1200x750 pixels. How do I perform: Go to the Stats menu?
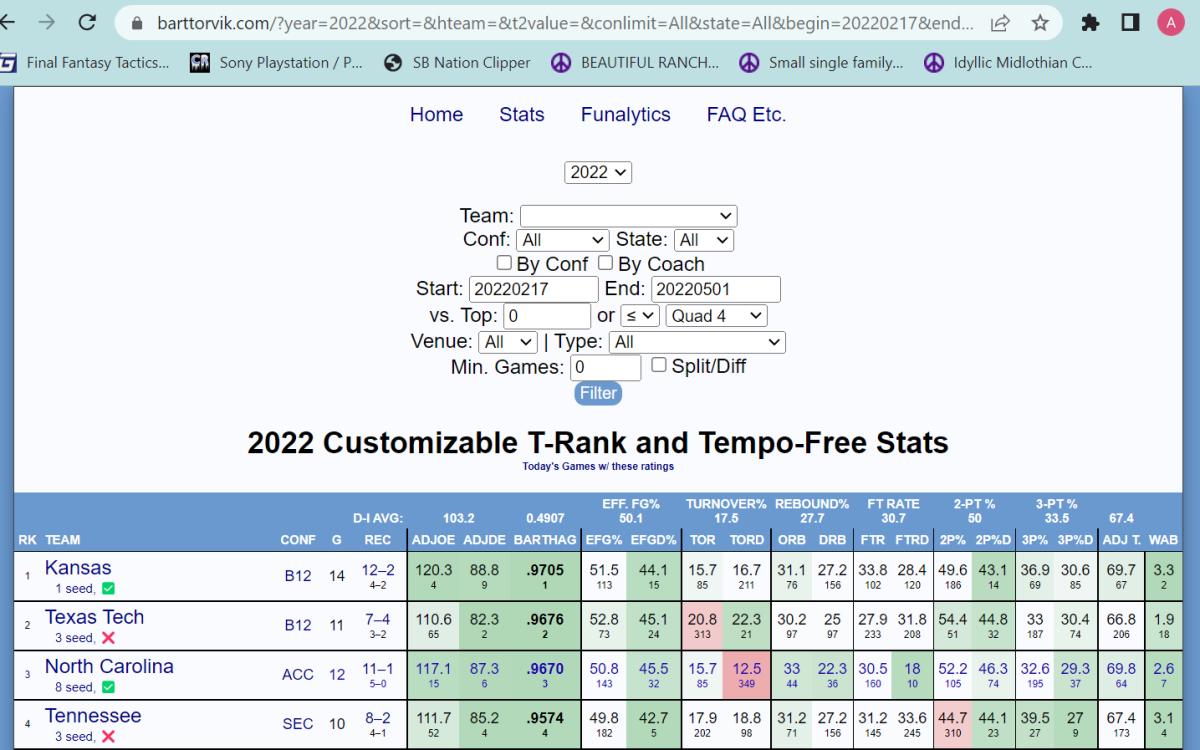click(521, 114)
